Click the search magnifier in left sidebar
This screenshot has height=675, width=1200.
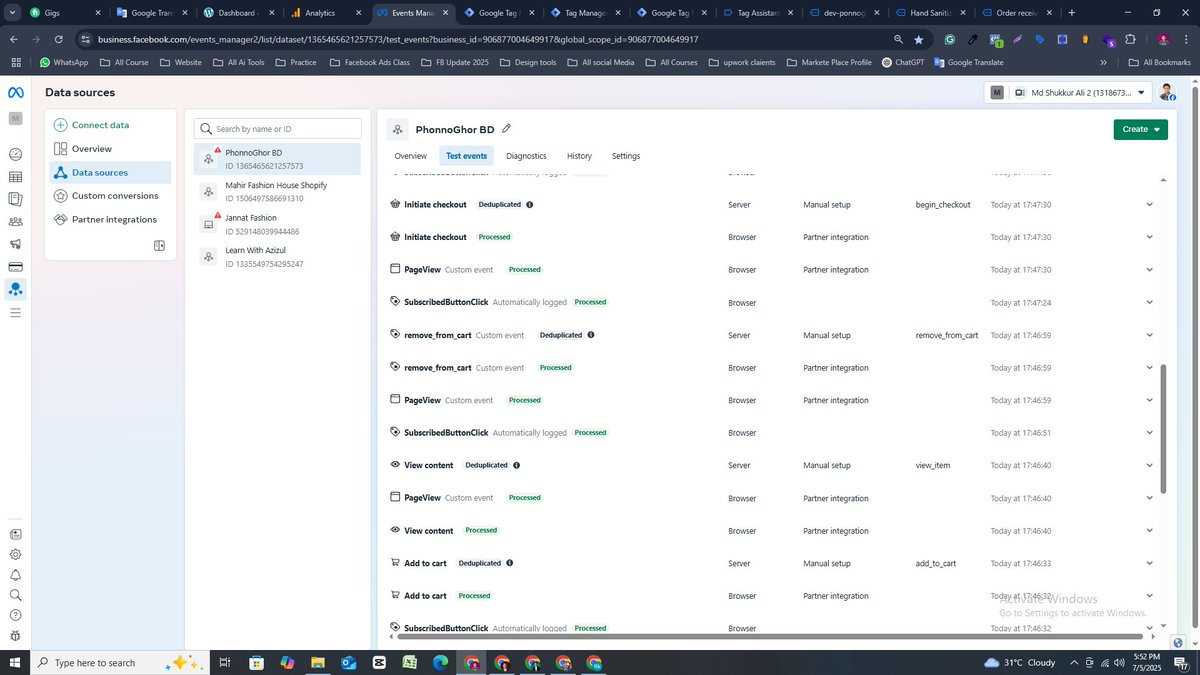15,595
